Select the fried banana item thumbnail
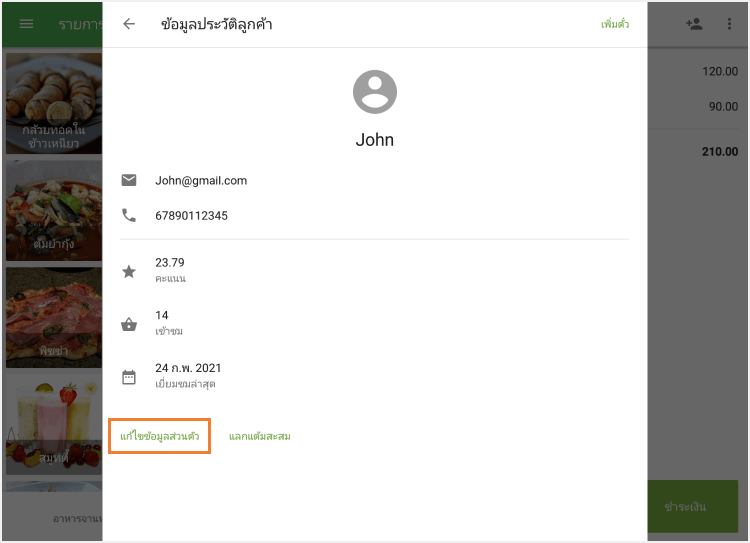Viewport: 750px width, 543px height. [x=54, y=104]
